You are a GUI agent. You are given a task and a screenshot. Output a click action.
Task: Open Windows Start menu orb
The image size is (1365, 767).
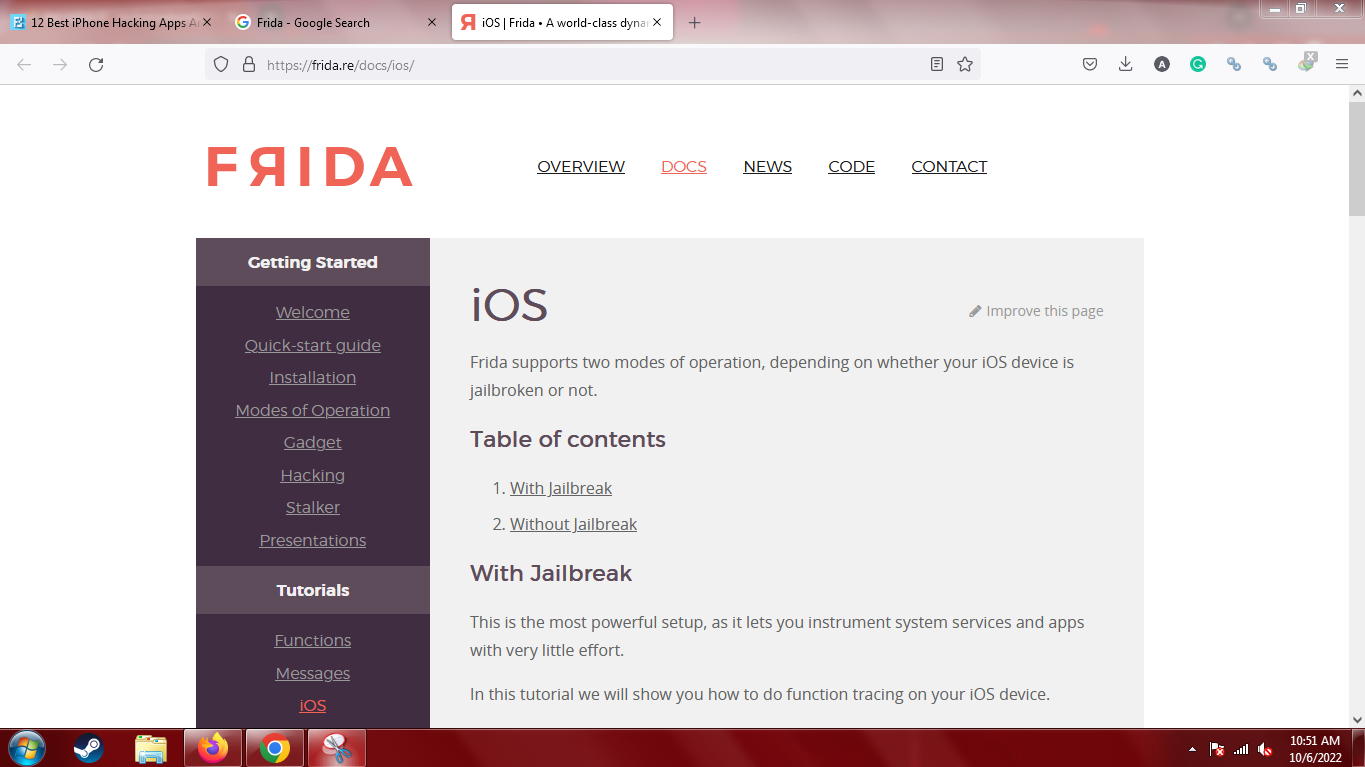pyautogui.click(x=26, y=748)
